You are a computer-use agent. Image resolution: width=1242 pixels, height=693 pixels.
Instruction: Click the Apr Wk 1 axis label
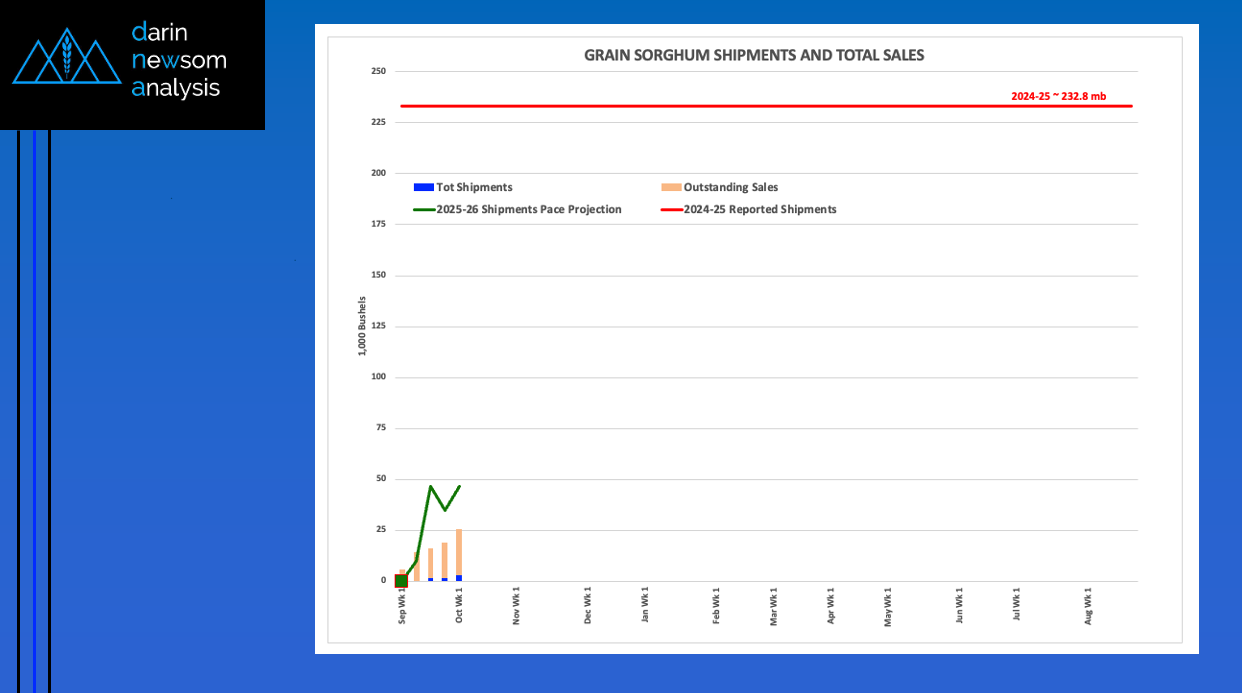pos(831,606)
